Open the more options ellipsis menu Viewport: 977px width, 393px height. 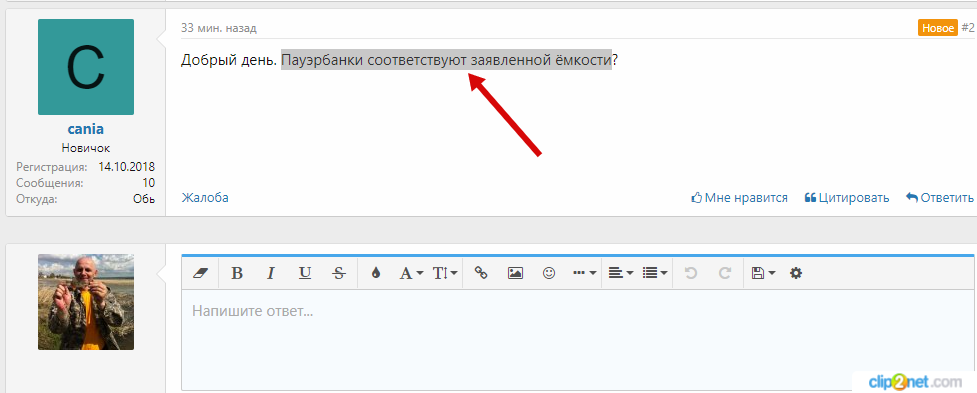pos(584,273)
